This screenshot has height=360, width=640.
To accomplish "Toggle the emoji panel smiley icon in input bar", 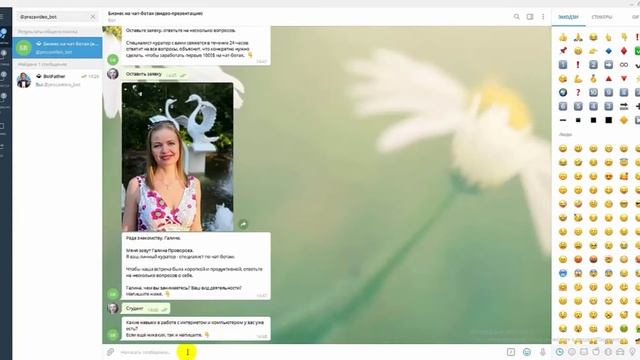I will 527,352.
